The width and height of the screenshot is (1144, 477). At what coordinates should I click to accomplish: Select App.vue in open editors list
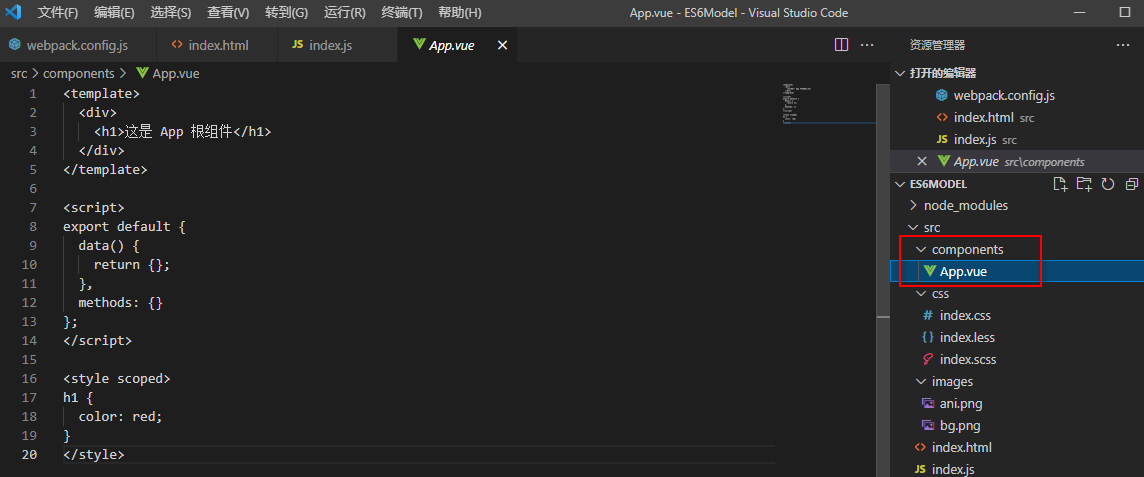click(x=1017, y=161)
